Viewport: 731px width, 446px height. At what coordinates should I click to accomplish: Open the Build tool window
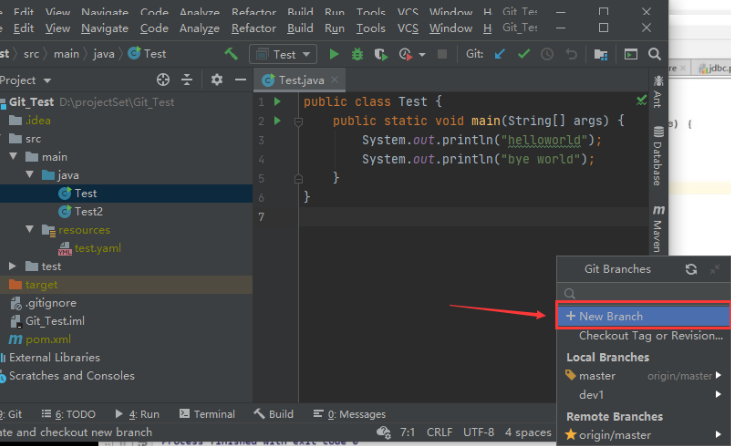(274, 414)
